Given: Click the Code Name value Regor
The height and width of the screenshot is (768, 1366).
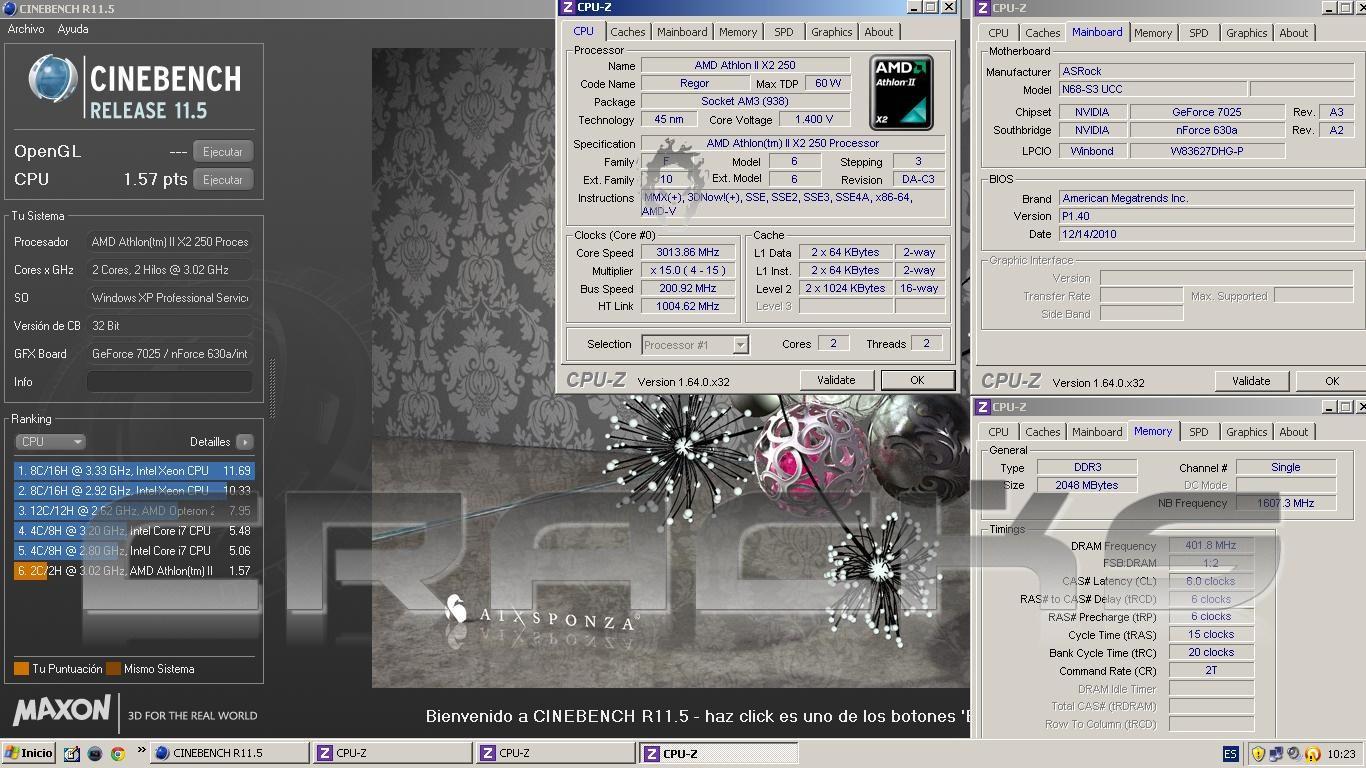Looking at the screenshot, I should pos(694,84).
